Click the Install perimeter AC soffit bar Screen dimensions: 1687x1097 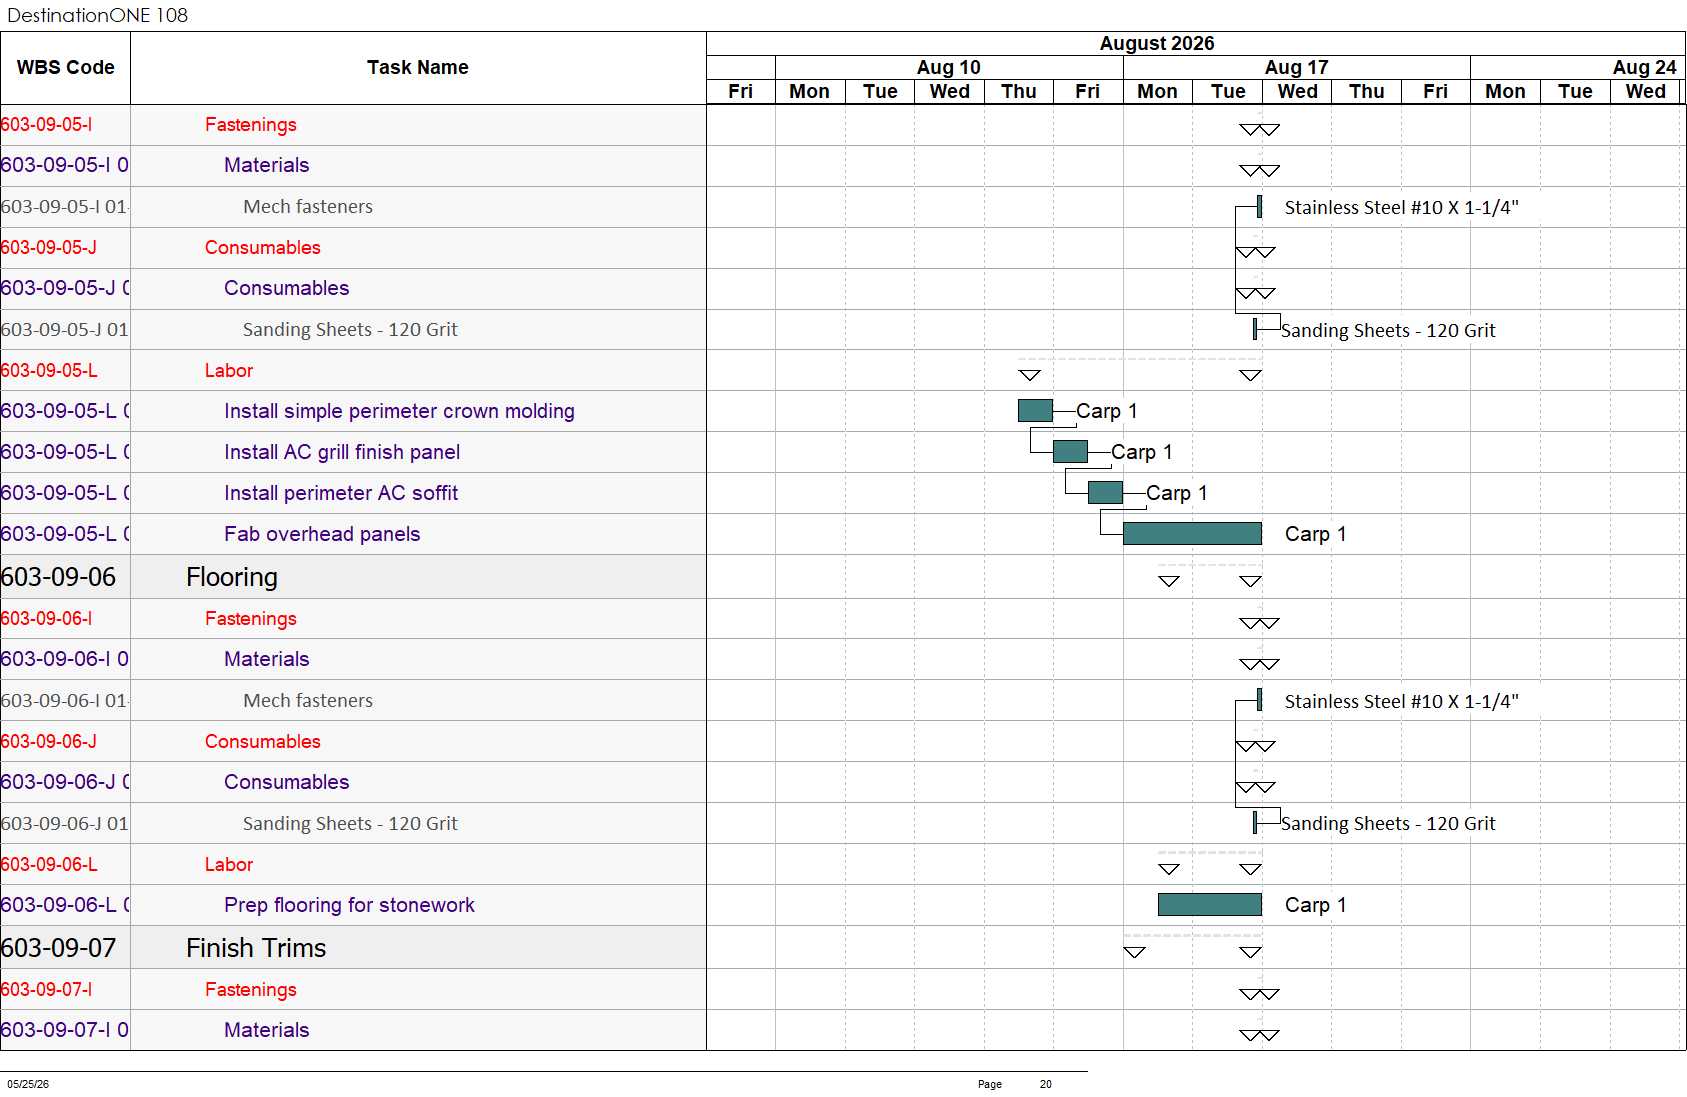(1105, 493)
